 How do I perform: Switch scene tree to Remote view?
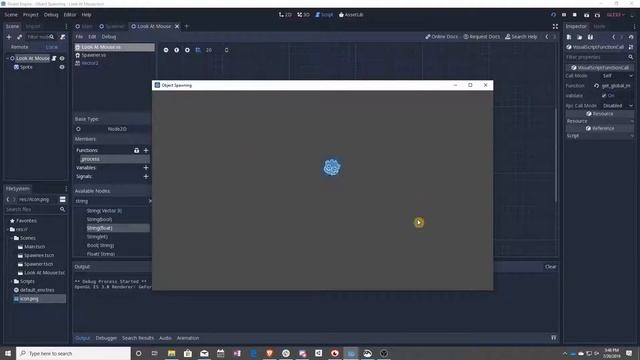[20, 47]
